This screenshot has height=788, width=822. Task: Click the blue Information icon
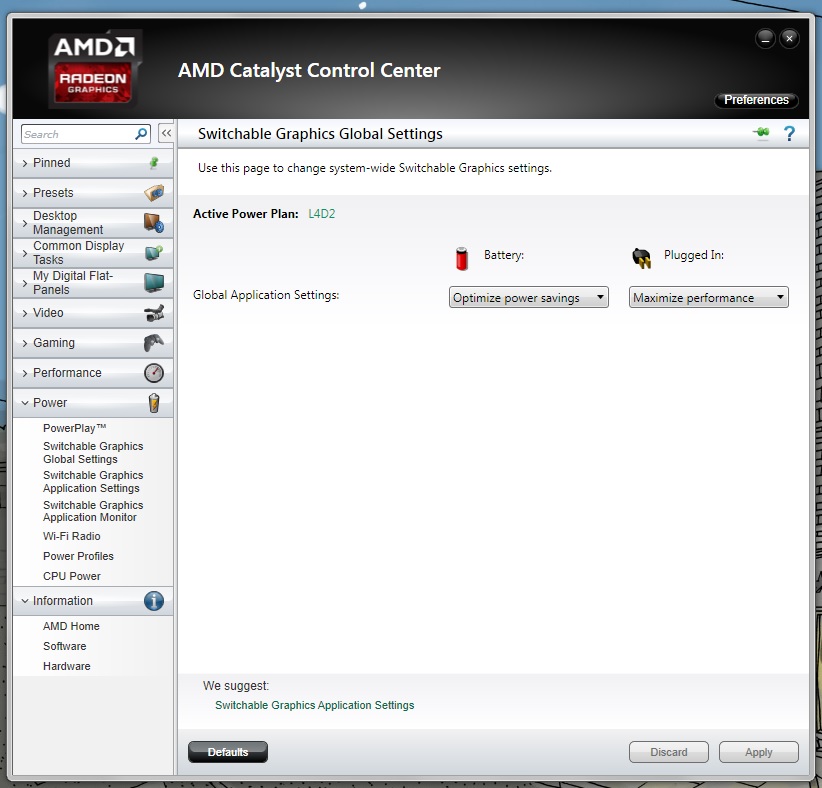[154, 601]
